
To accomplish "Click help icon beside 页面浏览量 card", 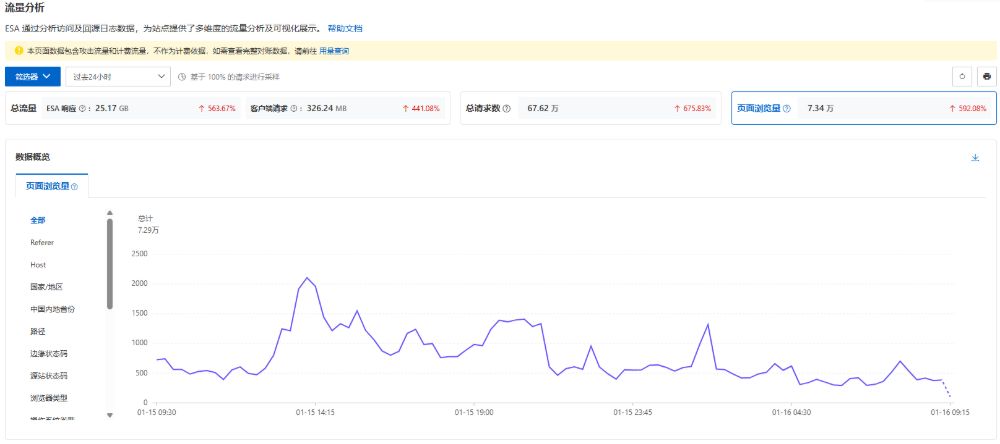I will coord(786,108).
